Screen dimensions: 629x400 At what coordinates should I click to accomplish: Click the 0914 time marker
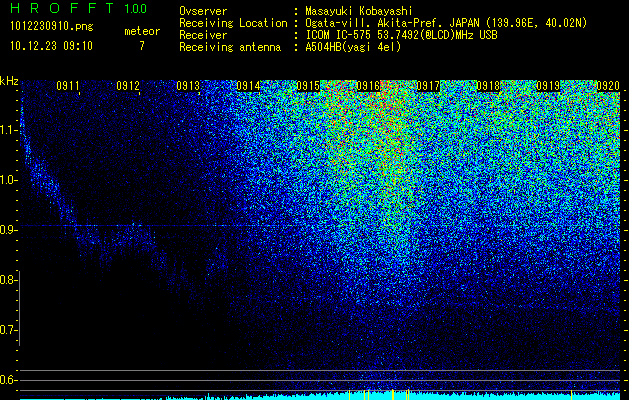point(248,85)
